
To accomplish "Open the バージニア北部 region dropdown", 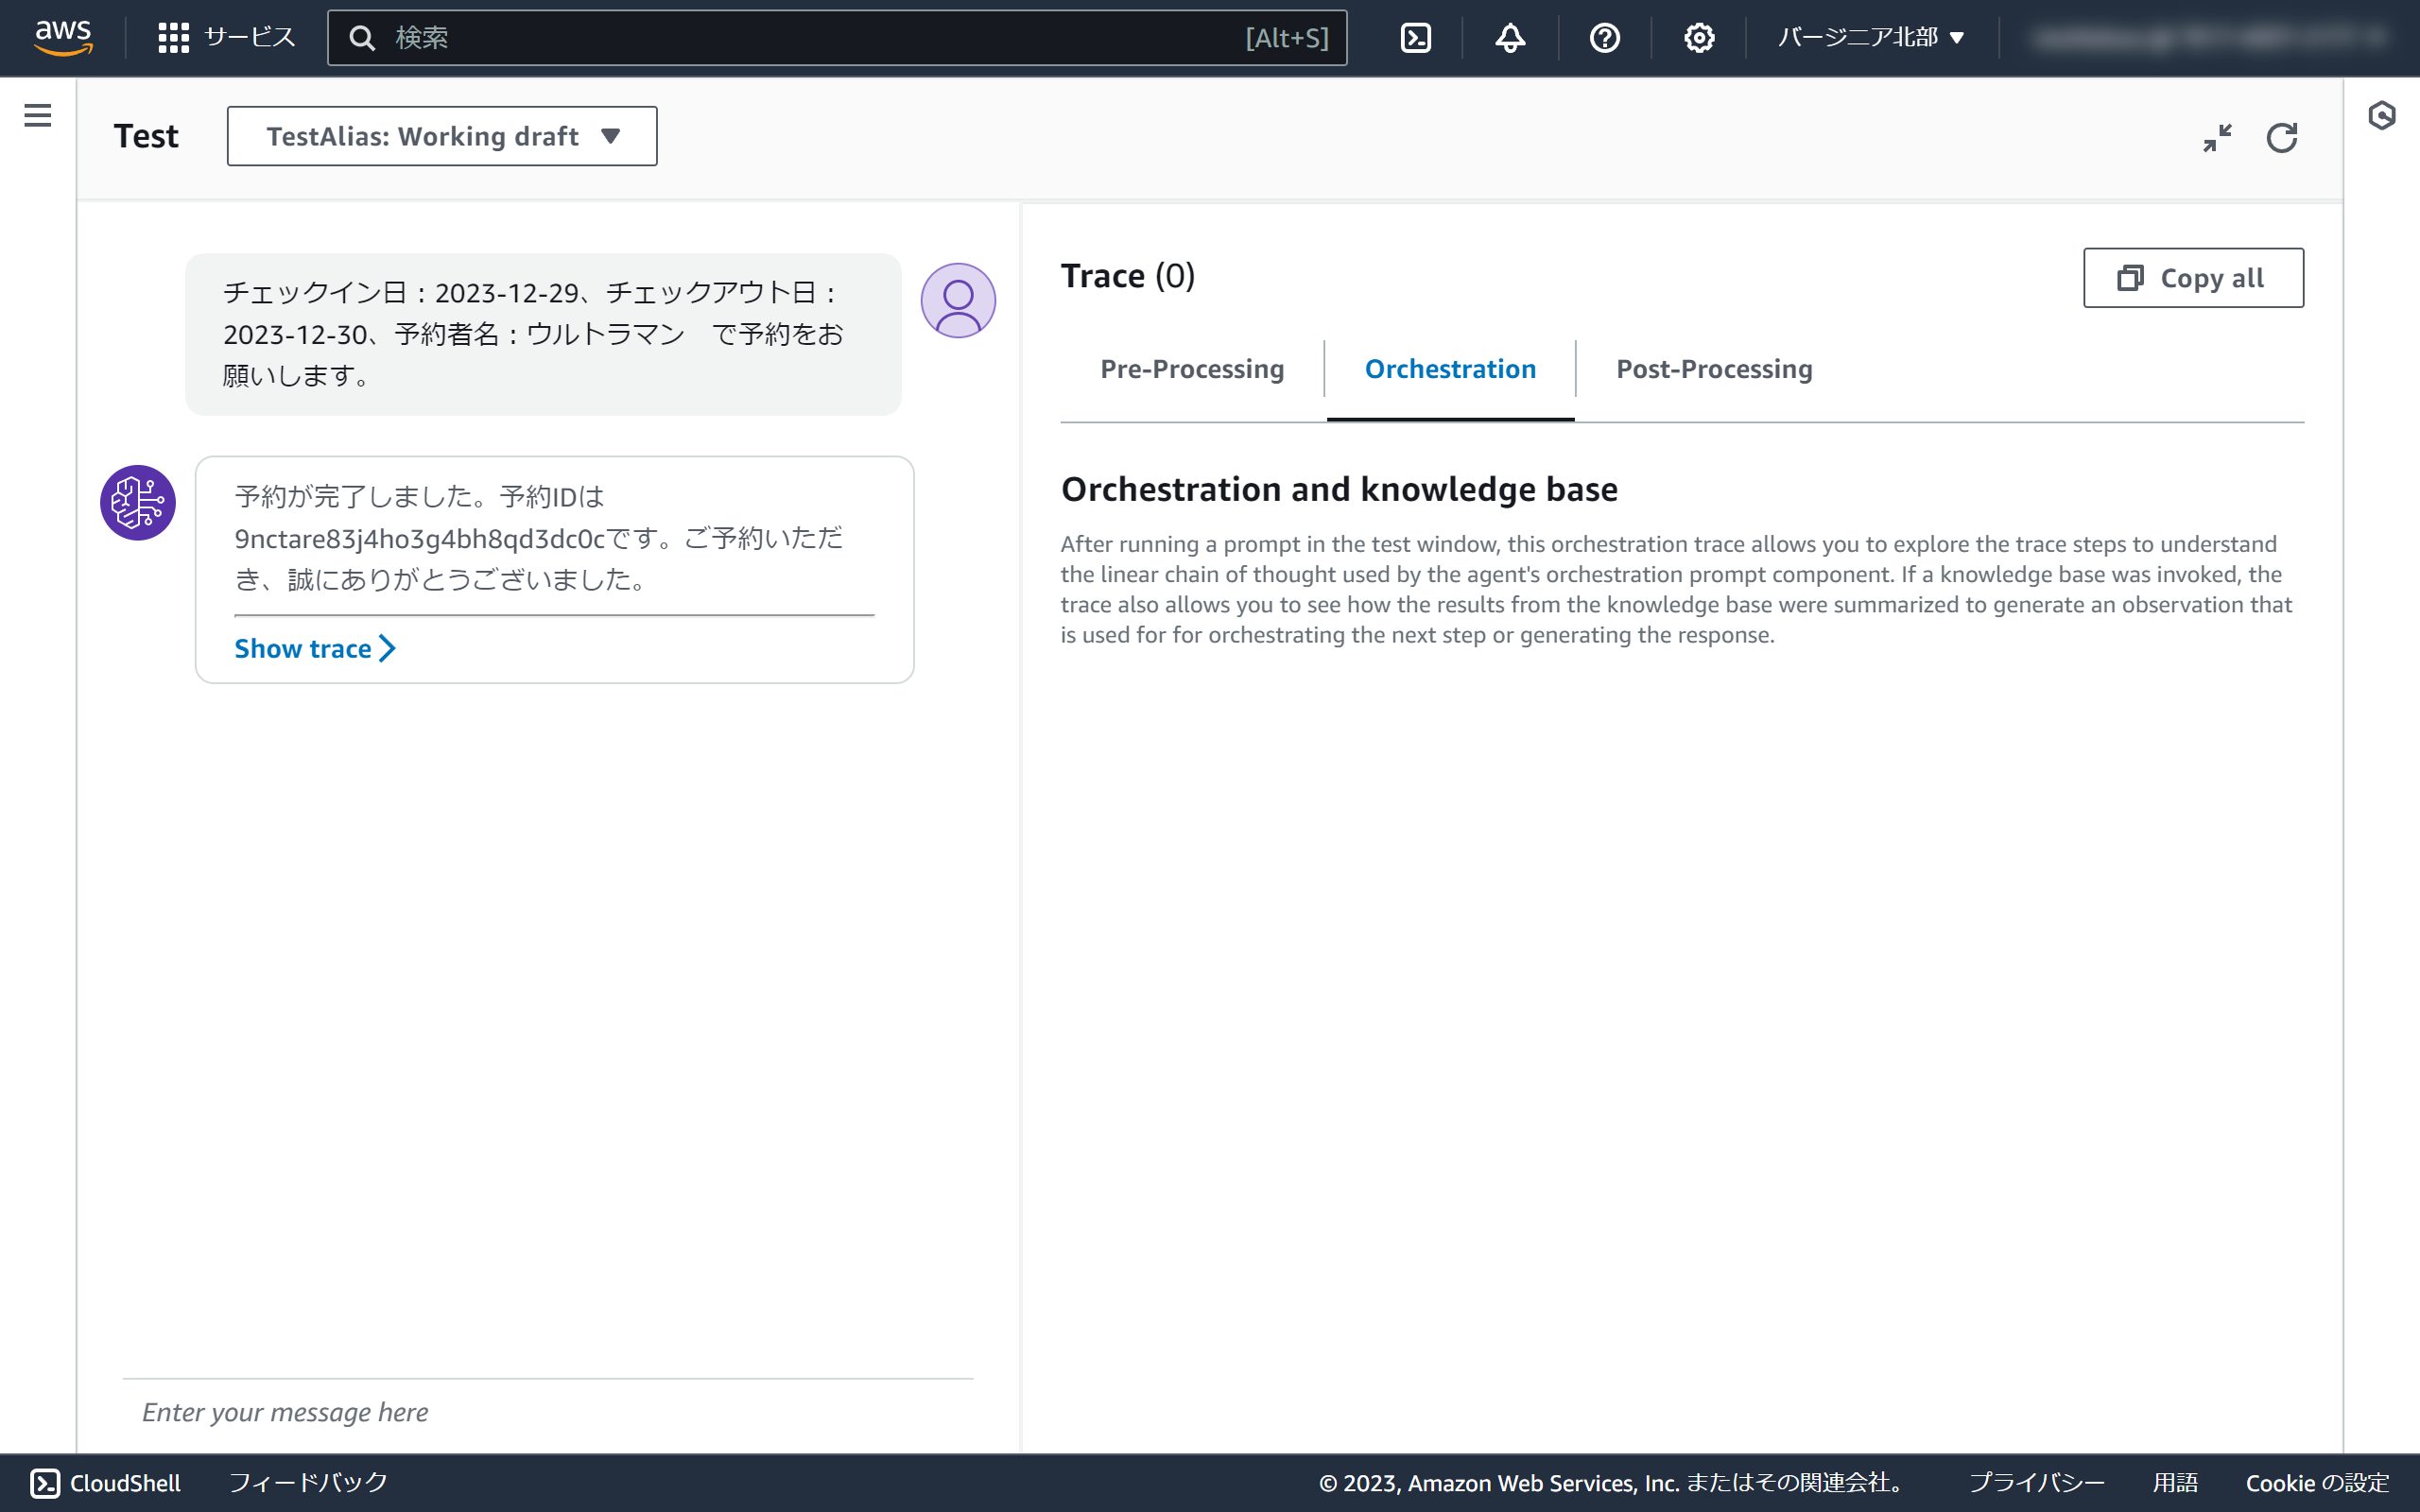I will [x=1870, y=38].
